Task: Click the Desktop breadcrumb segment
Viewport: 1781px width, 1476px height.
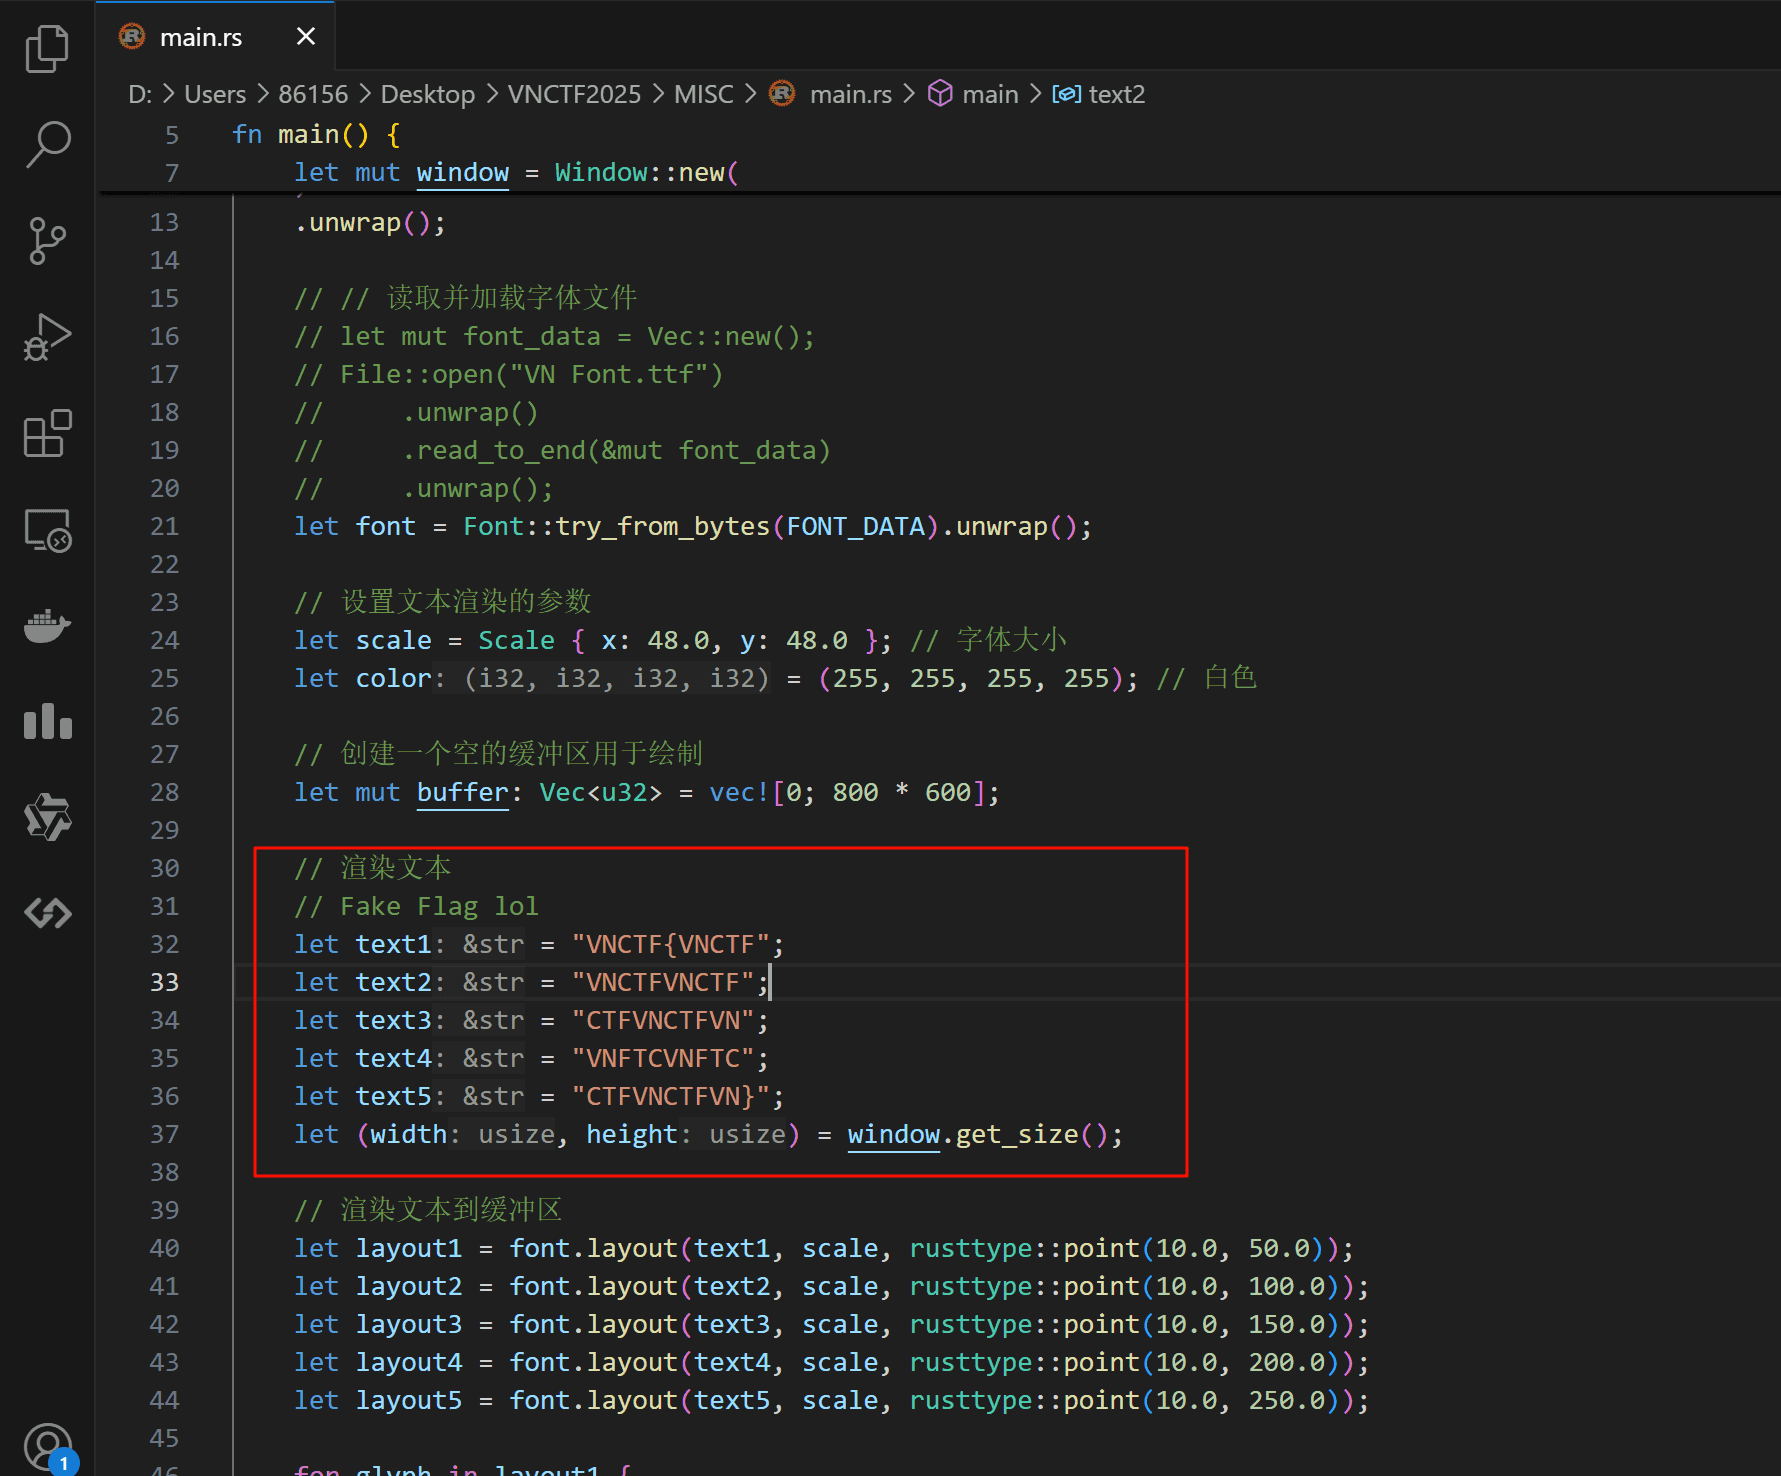Action: [x=427, y=94]
